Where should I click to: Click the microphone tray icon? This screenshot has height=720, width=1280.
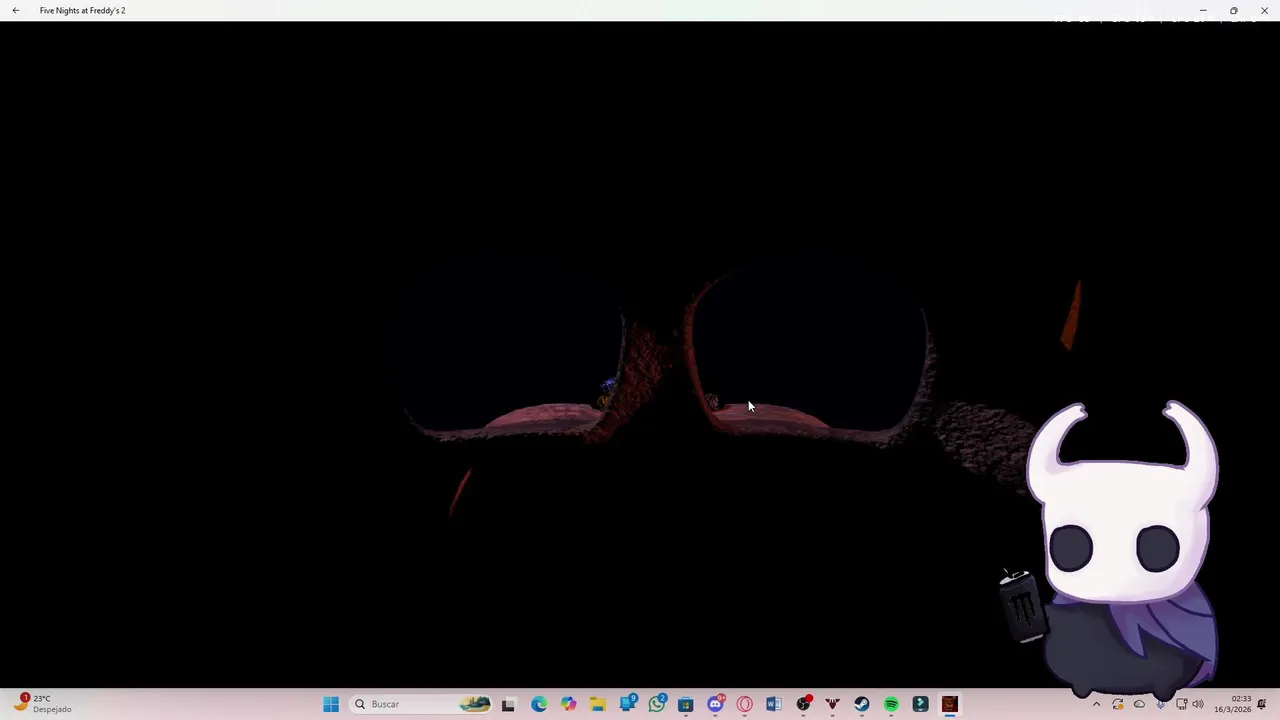pos(1160,704)
